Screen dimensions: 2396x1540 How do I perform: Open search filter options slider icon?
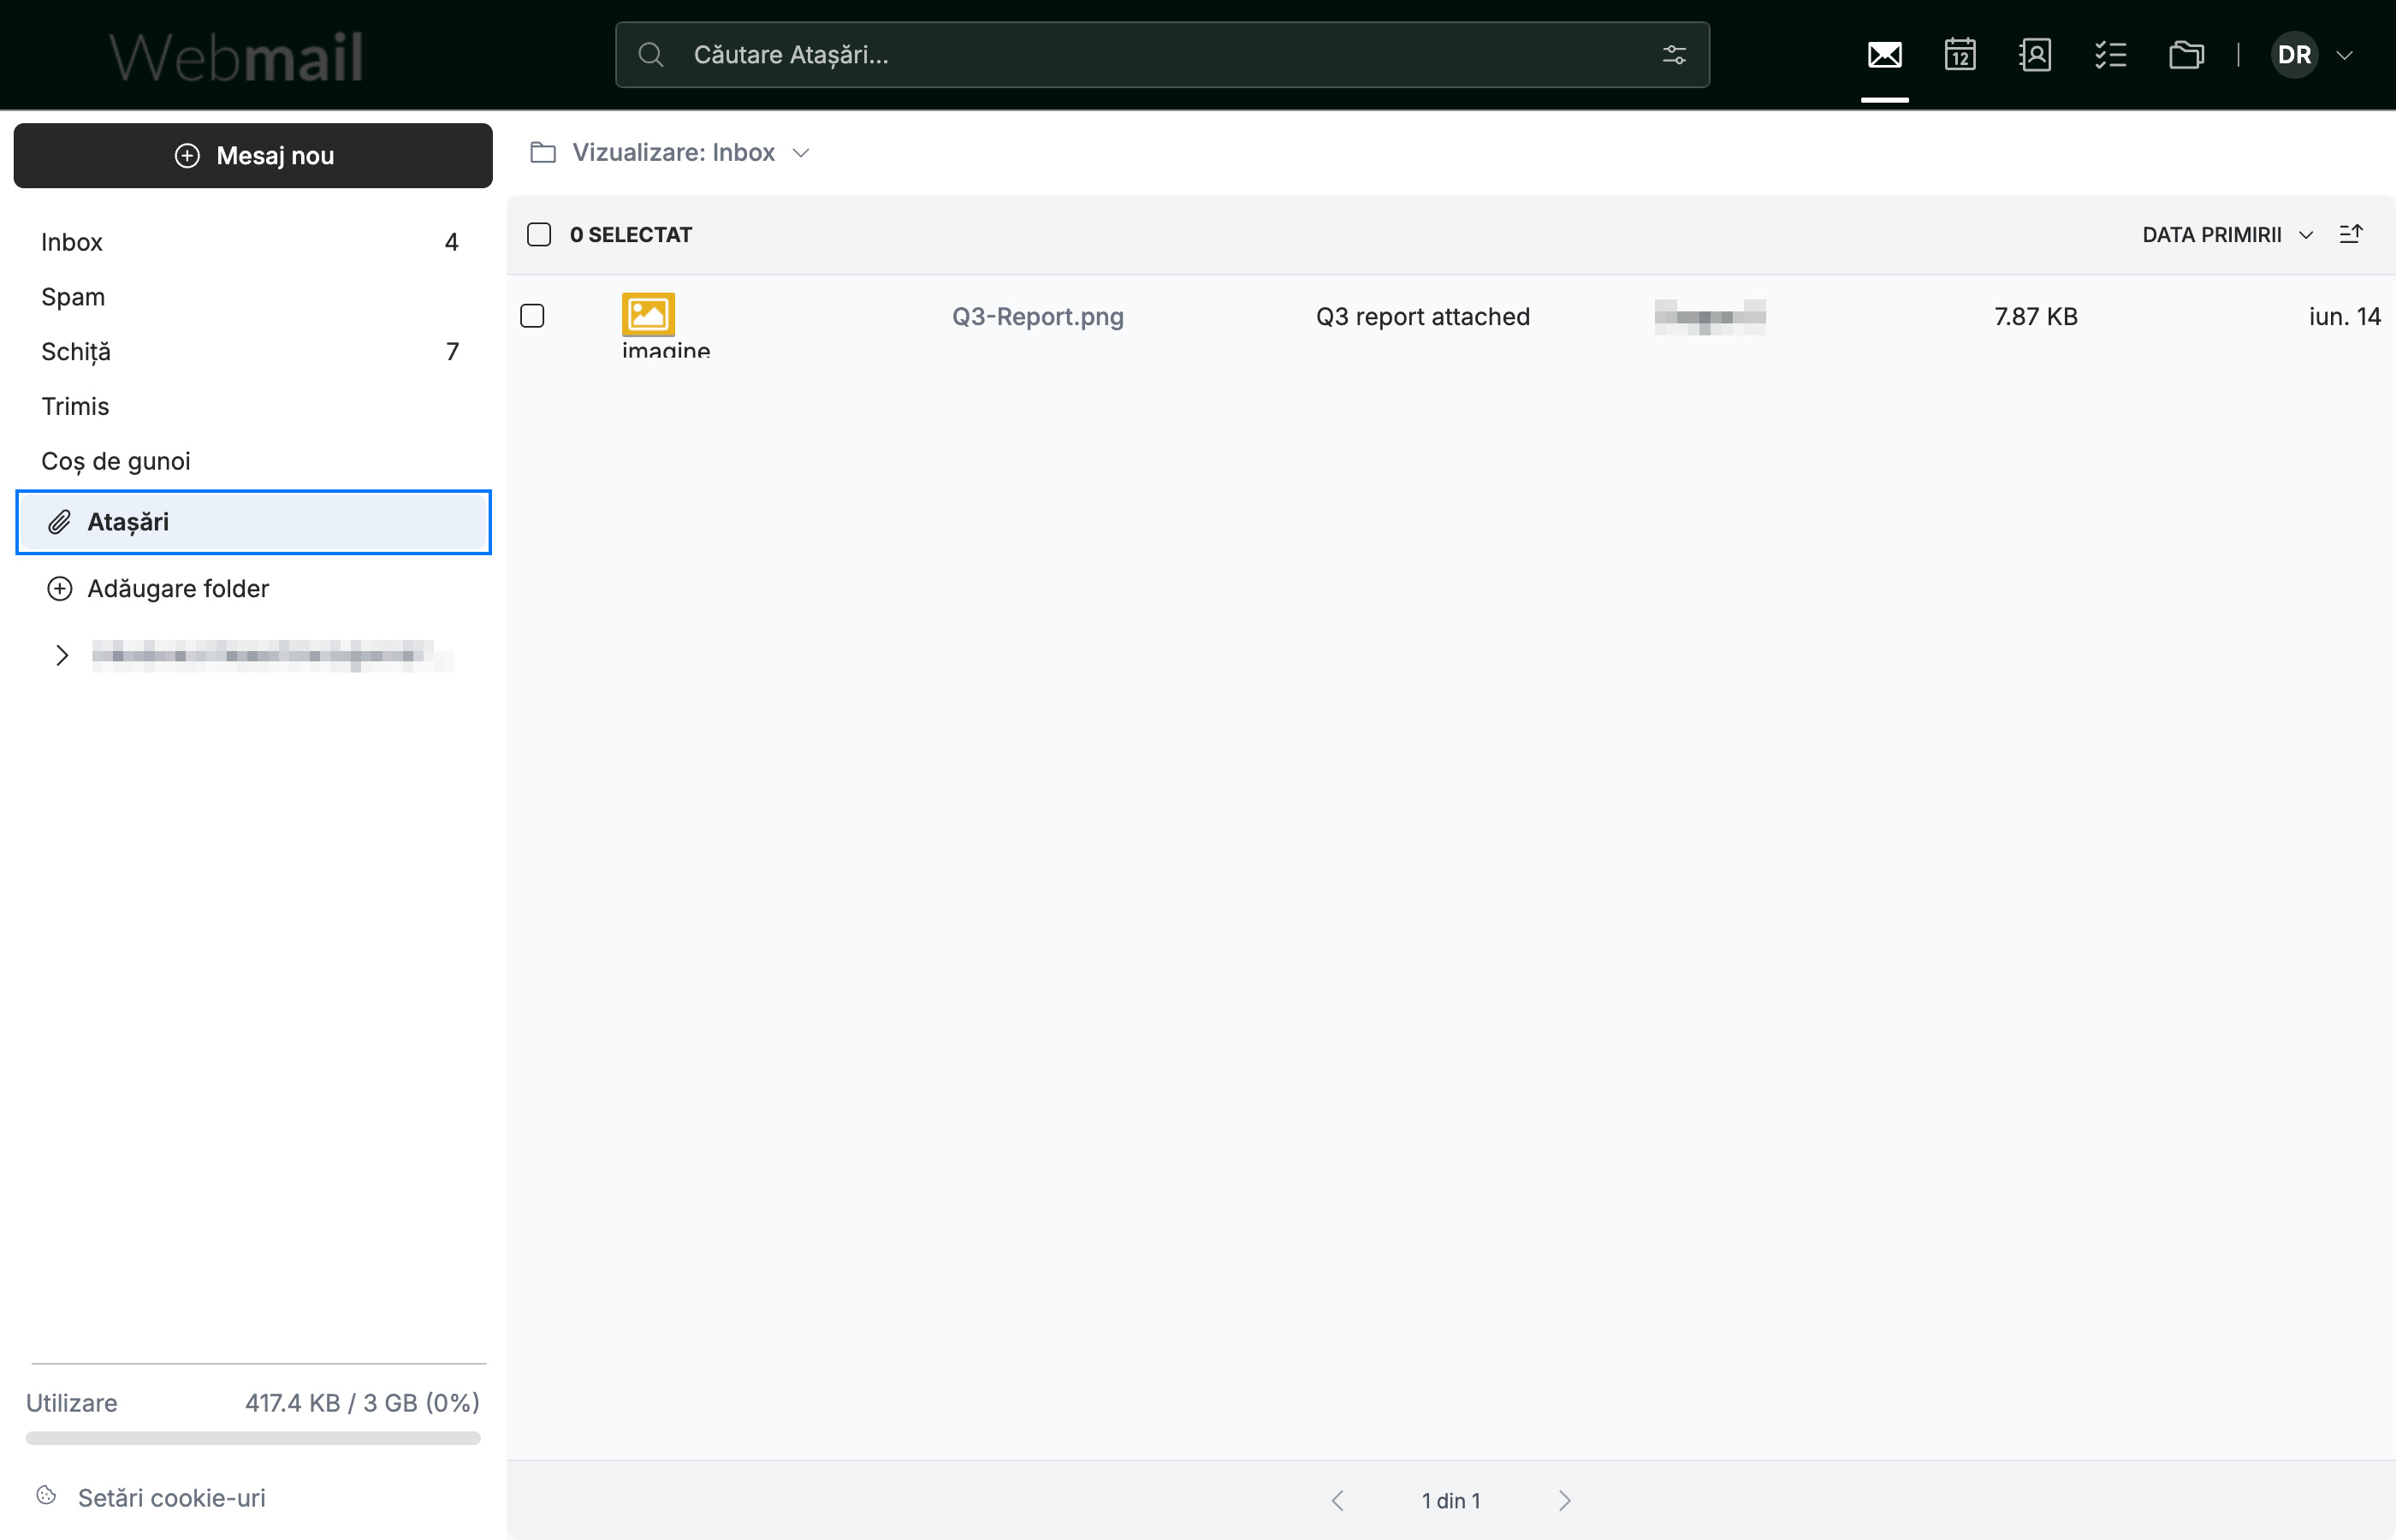coord(1674,55)
